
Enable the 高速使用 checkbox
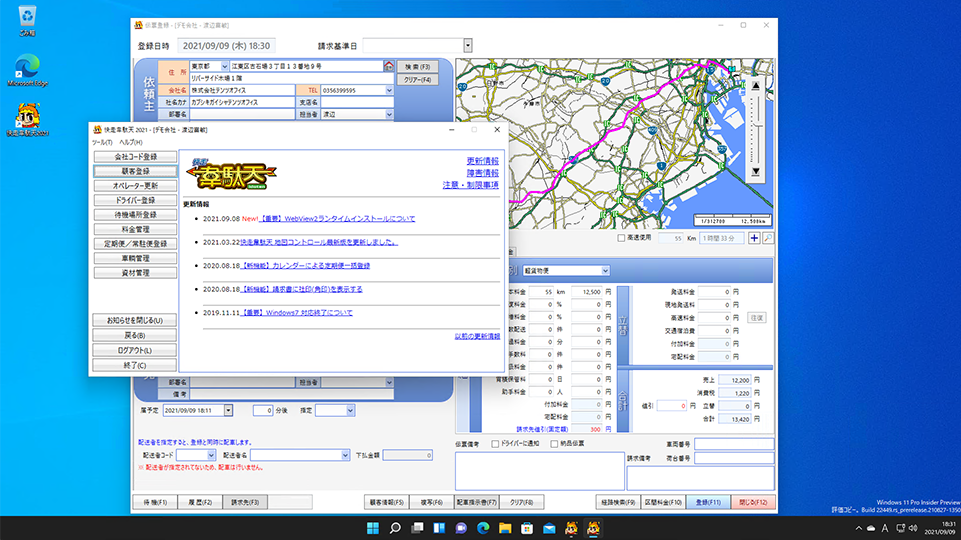point(621,239)
